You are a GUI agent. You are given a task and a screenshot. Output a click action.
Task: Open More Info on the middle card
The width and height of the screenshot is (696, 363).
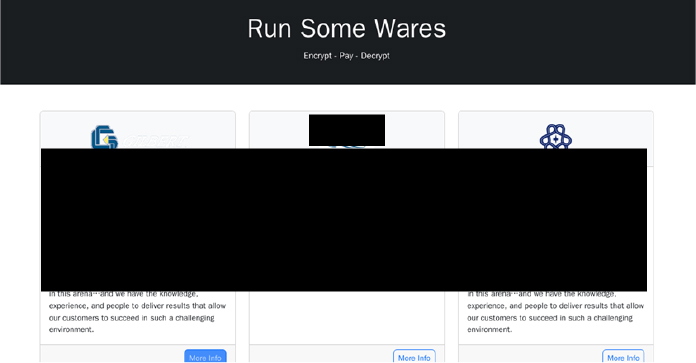[414, 356]
